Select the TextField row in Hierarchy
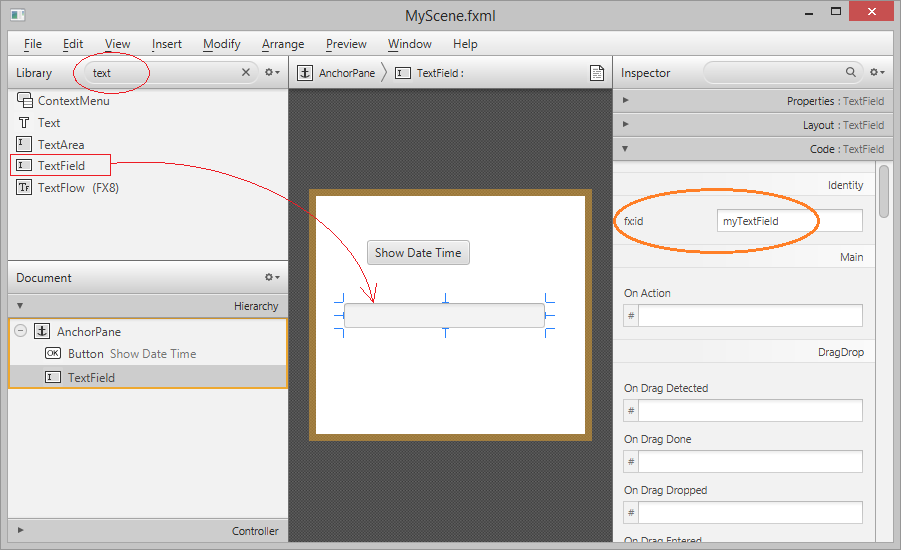 click(x=148, y=377)
